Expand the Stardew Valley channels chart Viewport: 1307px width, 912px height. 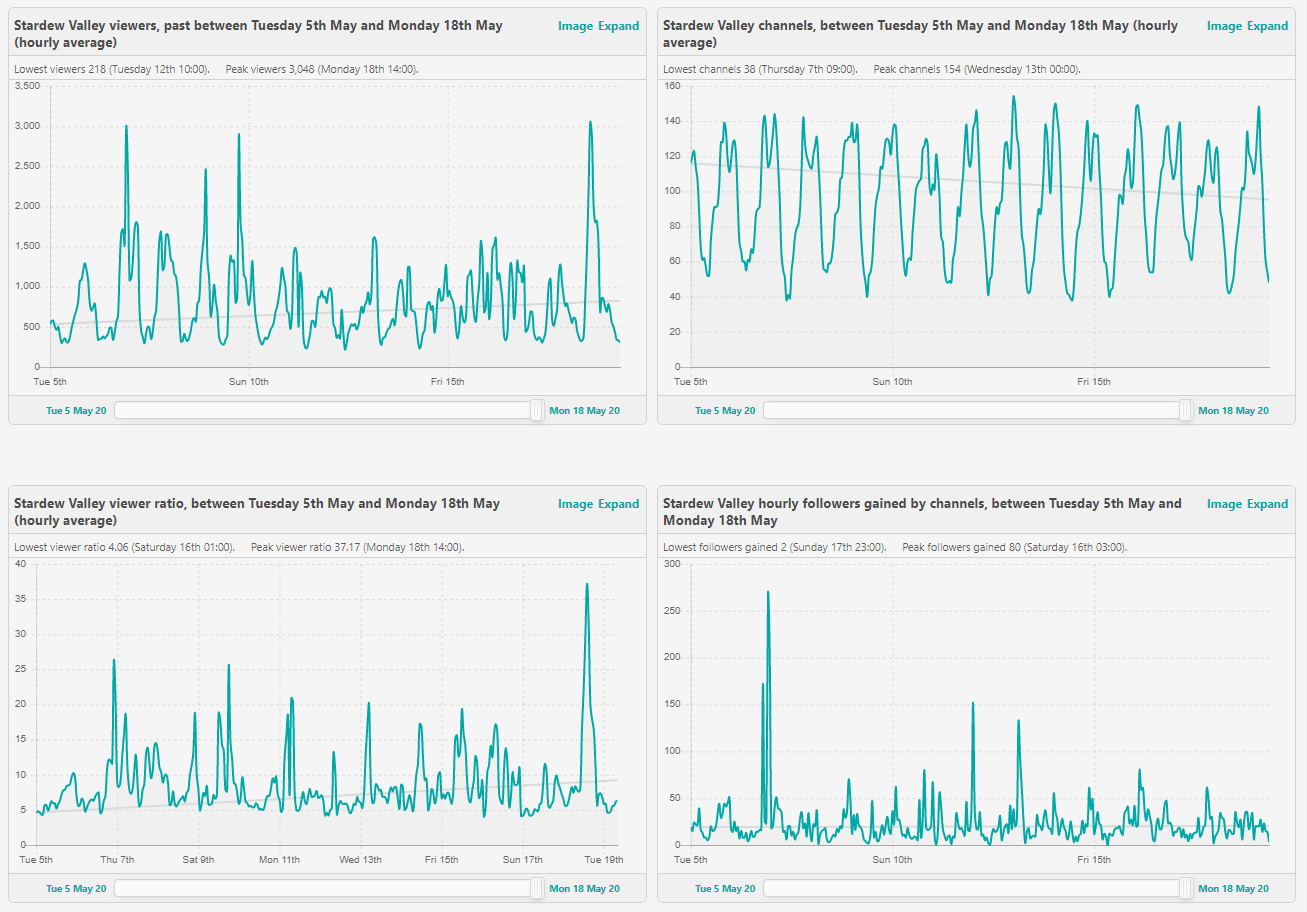tap(1267, 26)
